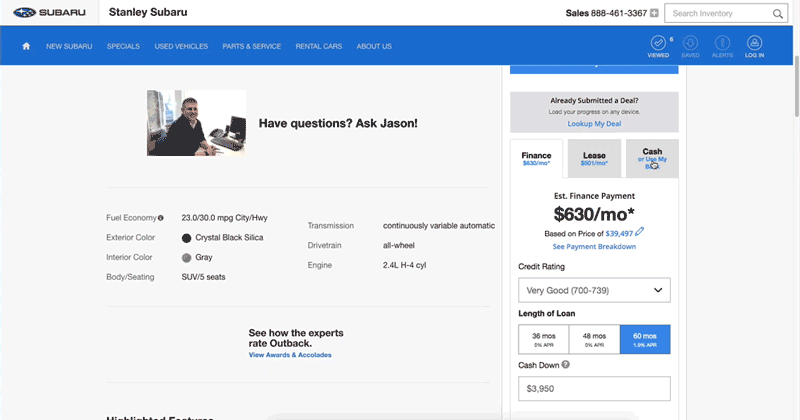Click "23.0/30.0 mpg City/Hwy" value
The image size is (800, 420).
(224, 218)
